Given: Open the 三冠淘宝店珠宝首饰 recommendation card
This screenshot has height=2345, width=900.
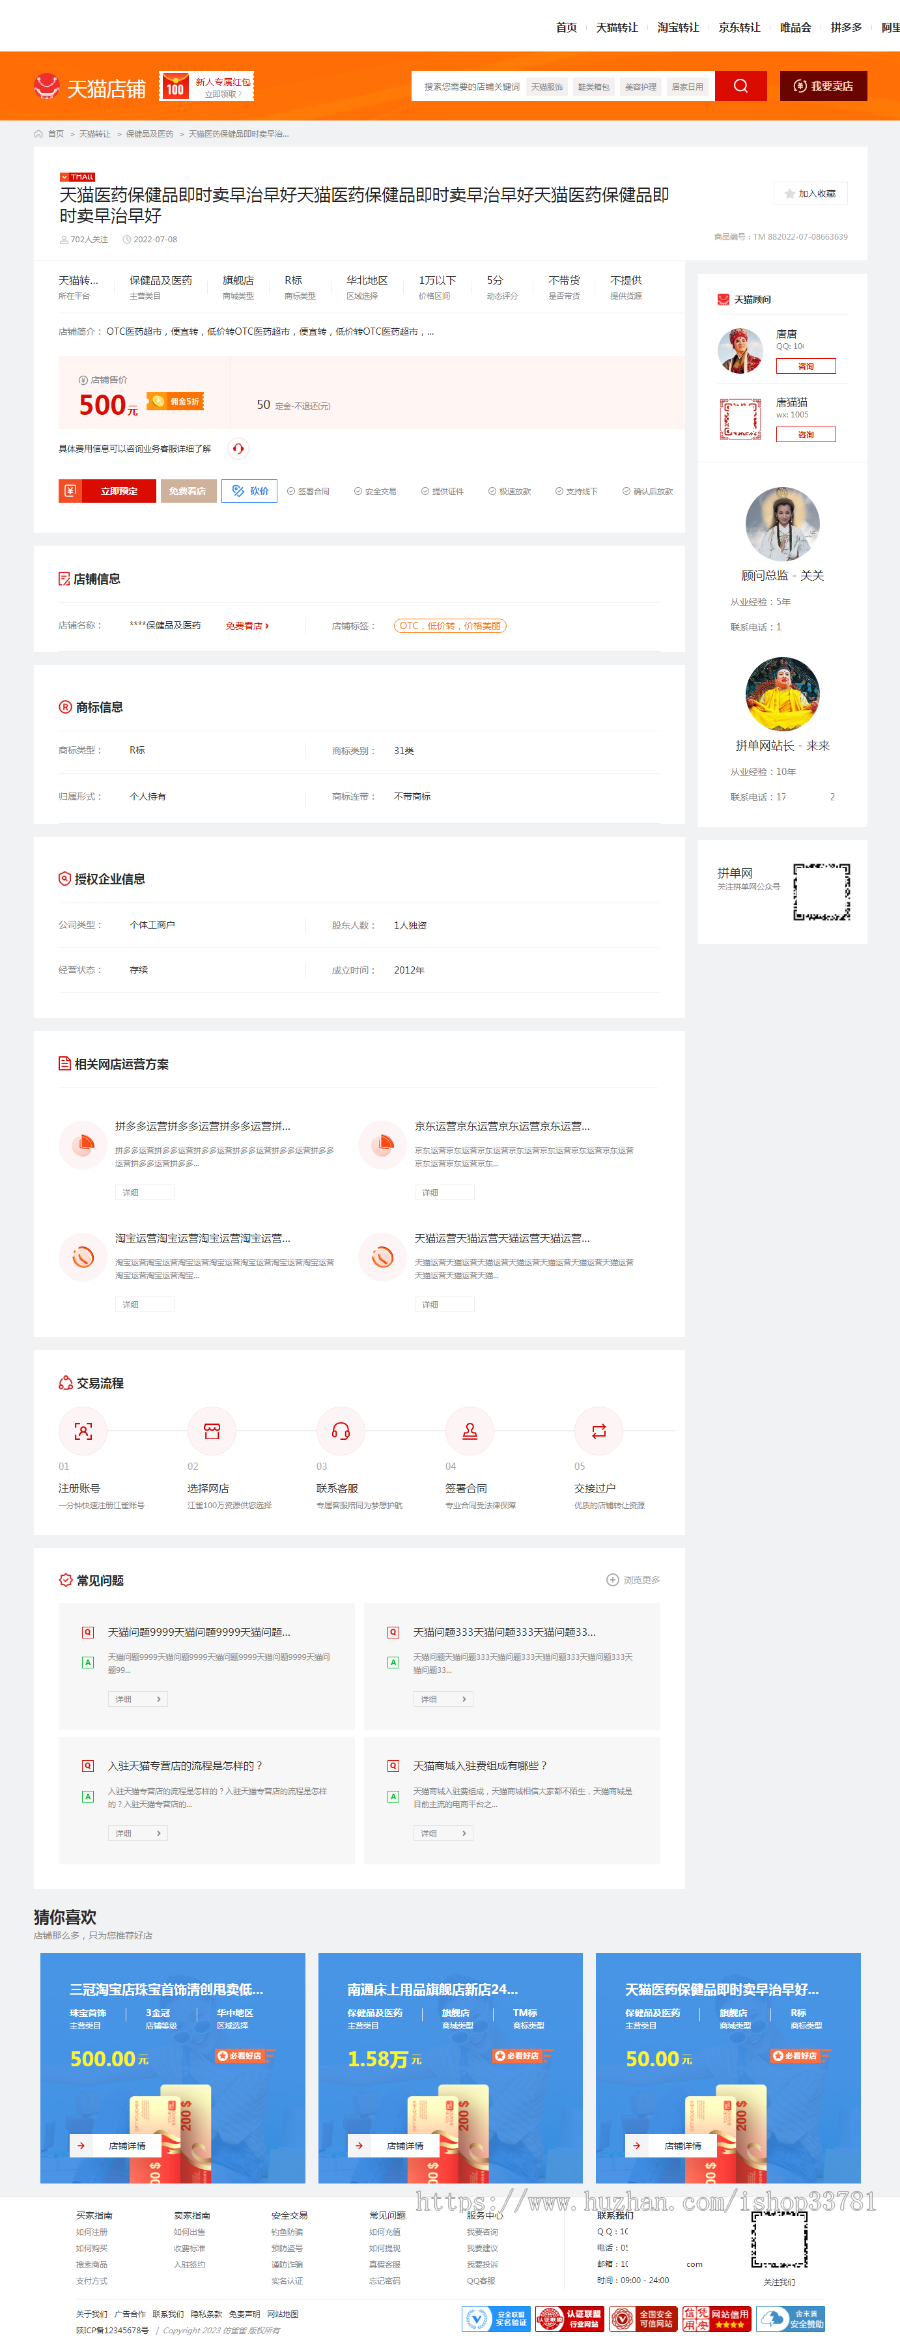Looking at the screenshot, I should point(172,2068).
